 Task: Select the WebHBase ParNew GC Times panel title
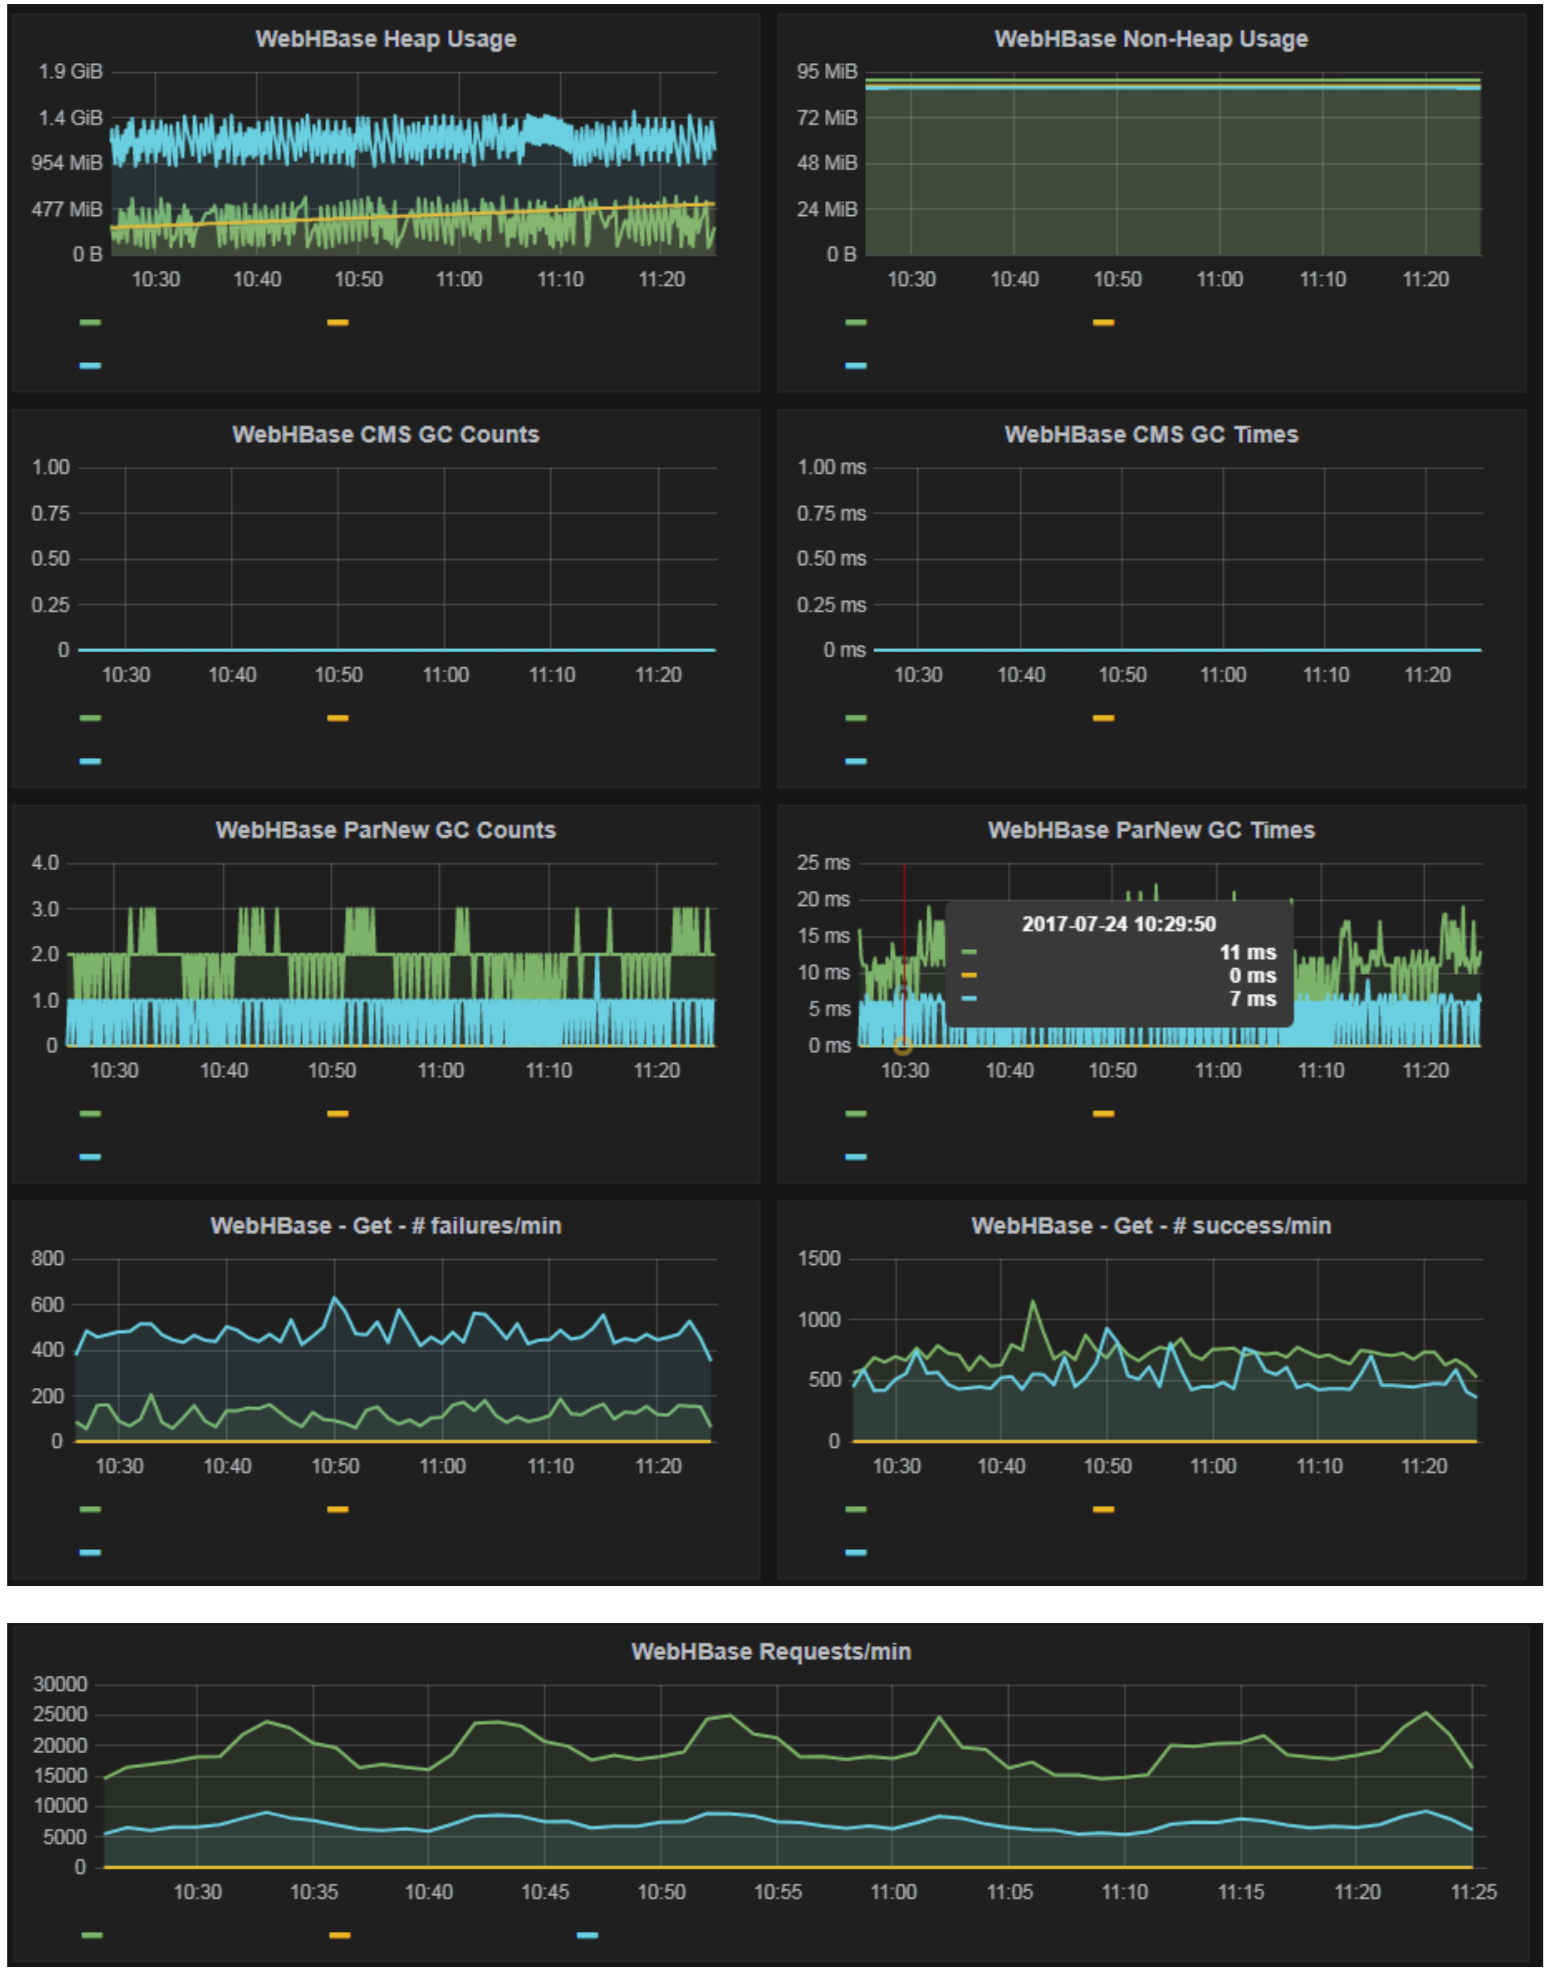[1150, 830]
